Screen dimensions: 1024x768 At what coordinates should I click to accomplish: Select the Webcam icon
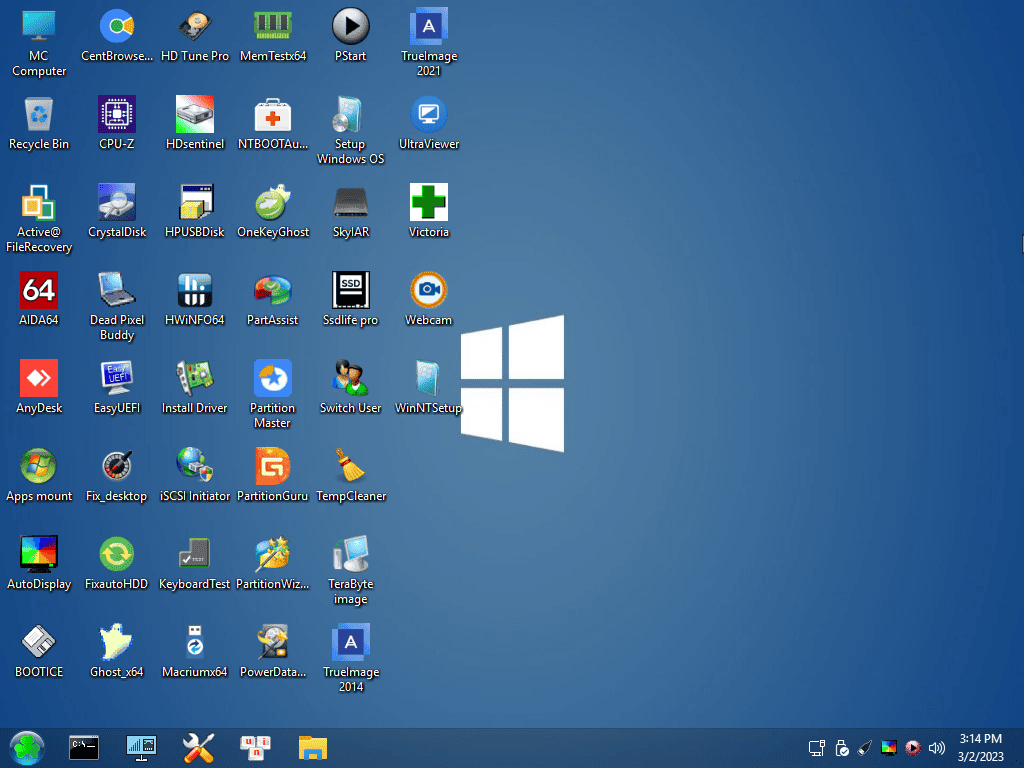tap(429, 290)
